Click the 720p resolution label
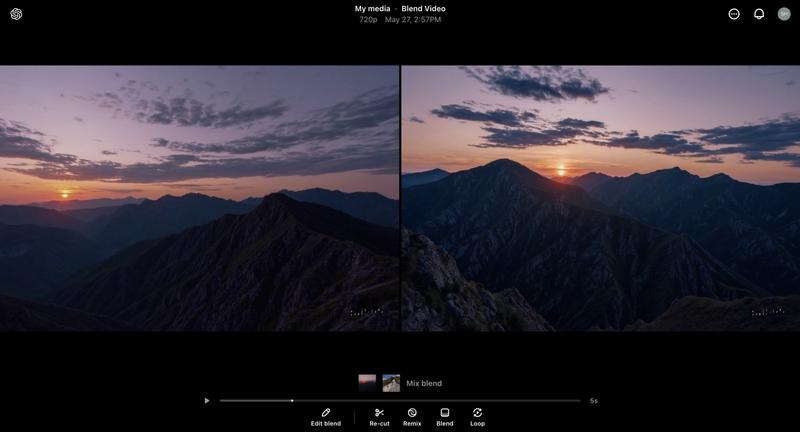800x432 pixels. (x=368, y=20)
